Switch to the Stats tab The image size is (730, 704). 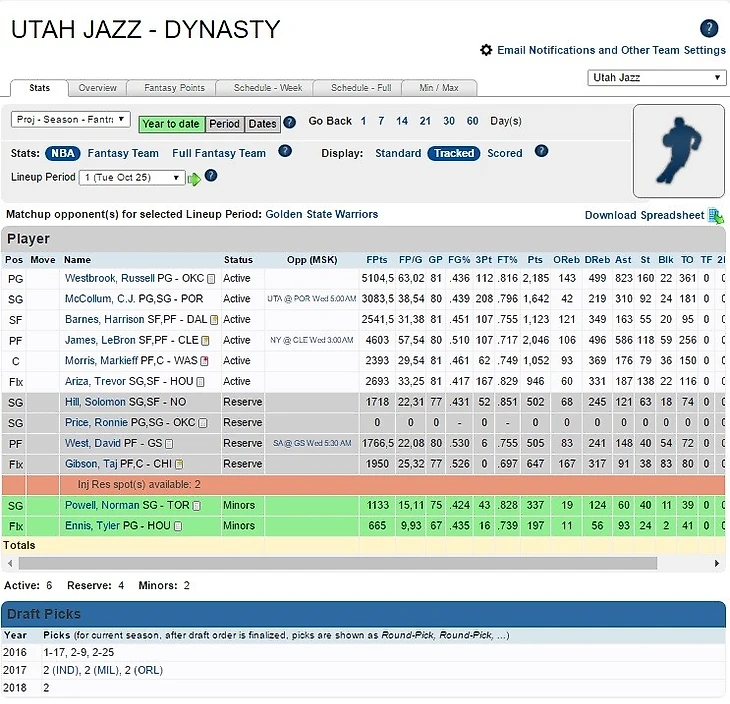tap(39, 88)
